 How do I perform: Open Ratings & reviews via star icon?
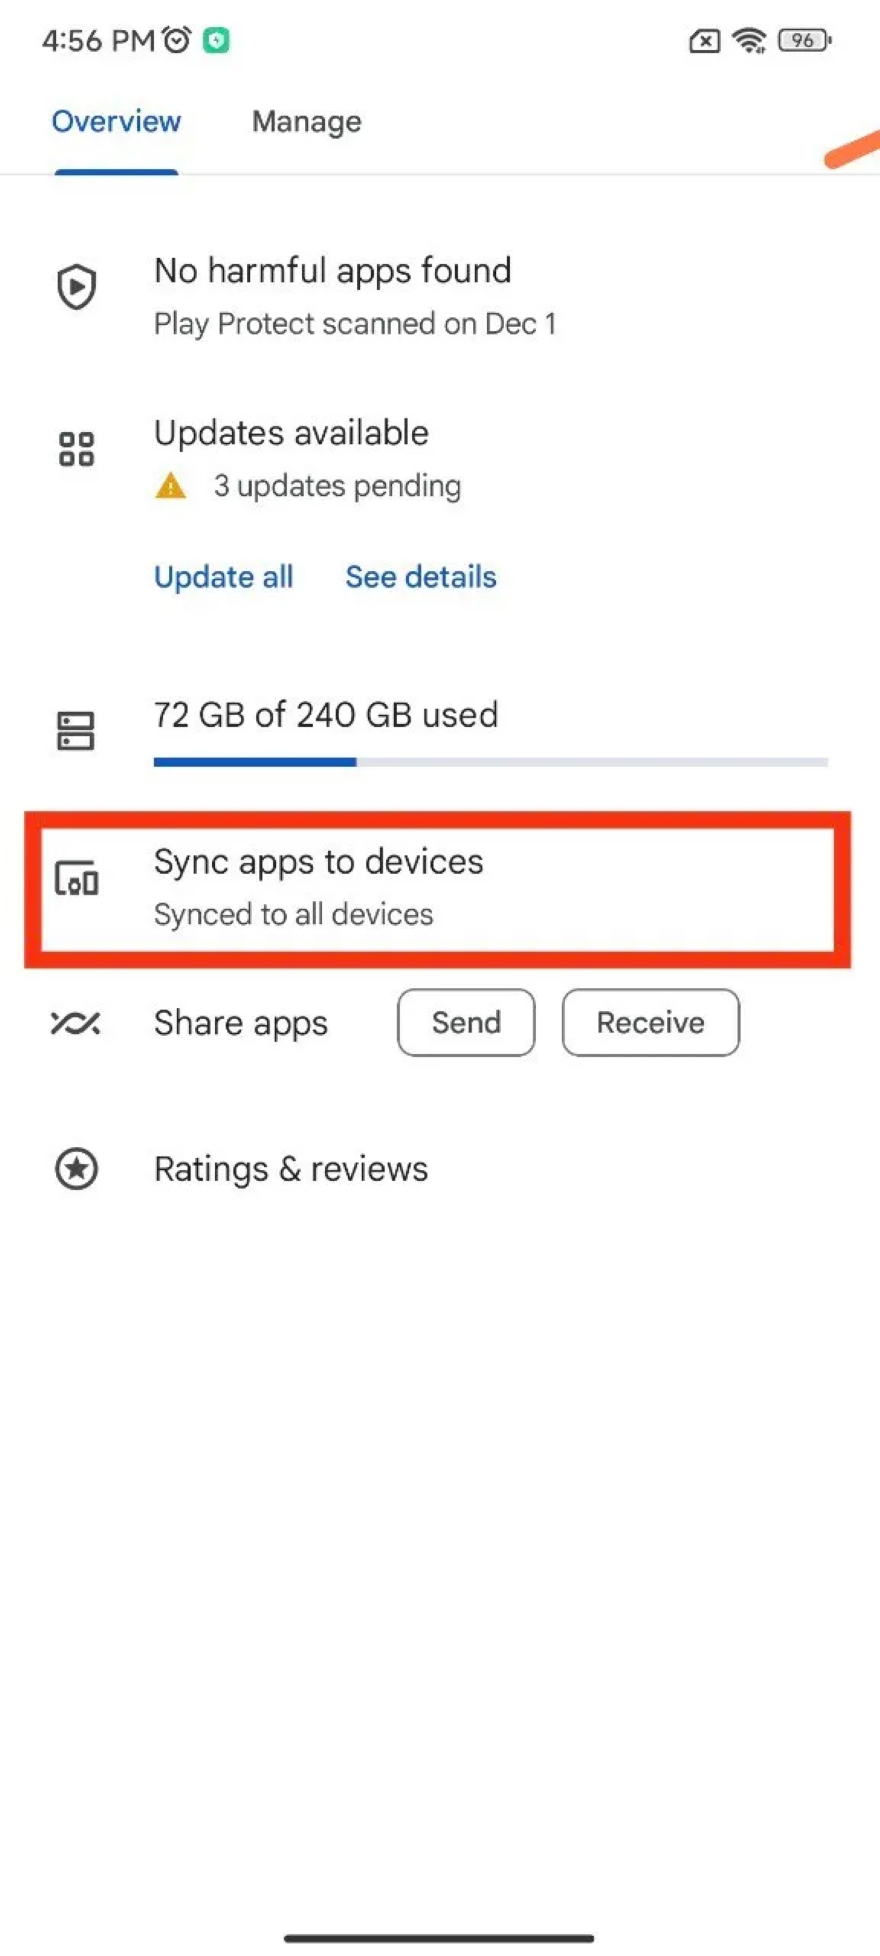point(76,1168)
